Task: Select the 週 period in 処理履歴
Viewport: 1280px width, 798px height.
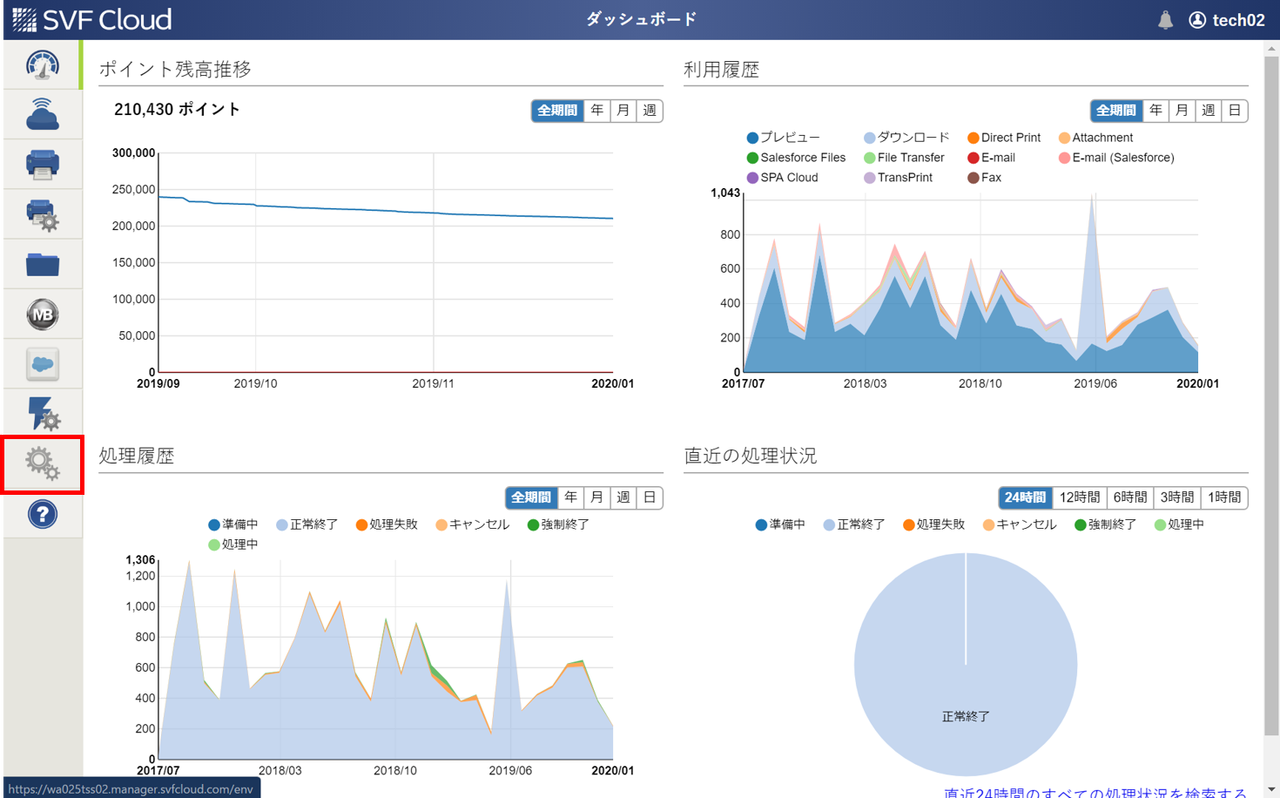Action: [x=622, y=497]
